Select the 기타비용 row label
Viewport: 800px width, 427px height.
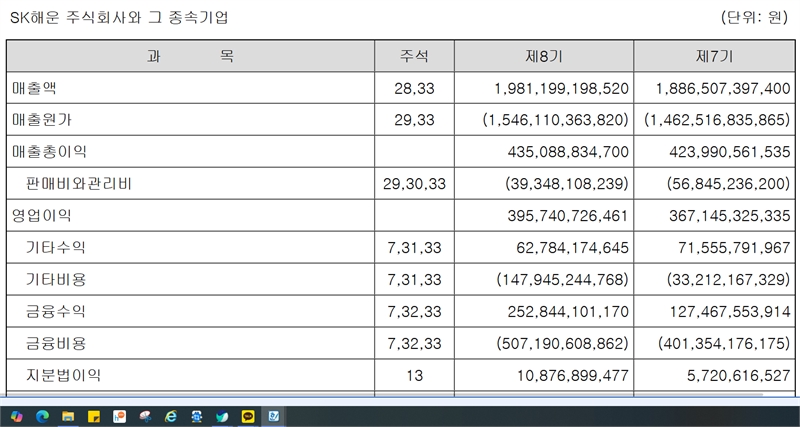(56, 279)
